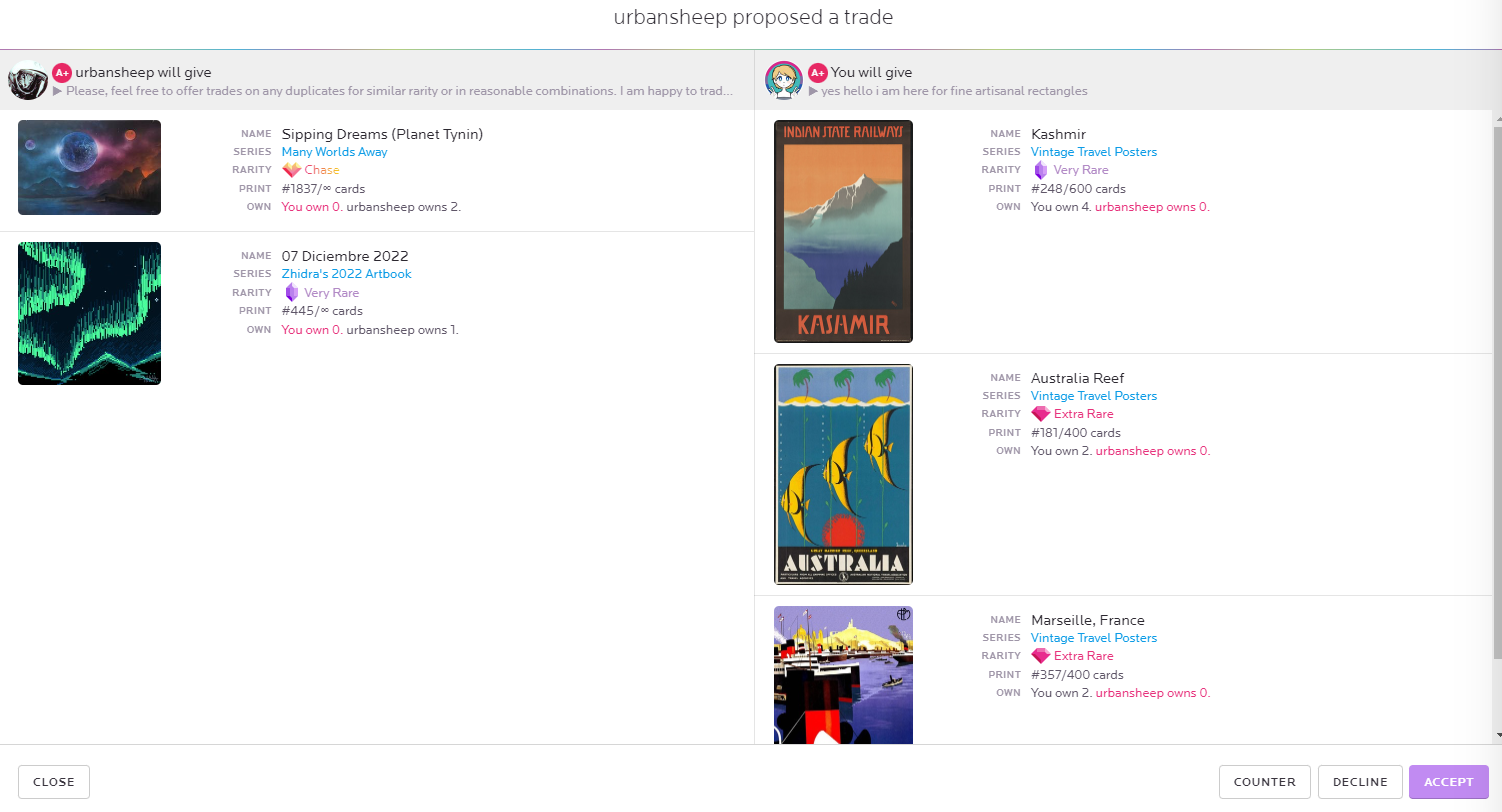Screen dimensions: 1502x812
Task: Click the Chase rarity gem icon
Action: 291,170
